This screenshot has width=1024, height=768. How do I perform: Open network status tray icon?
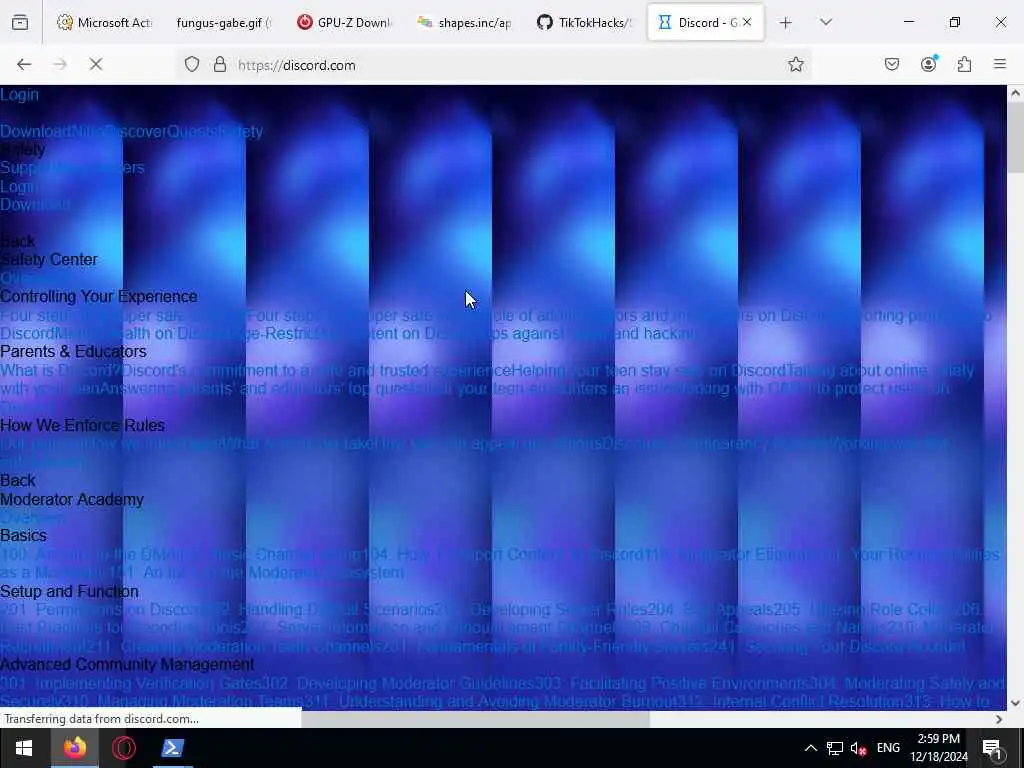(x=835, y=748)
